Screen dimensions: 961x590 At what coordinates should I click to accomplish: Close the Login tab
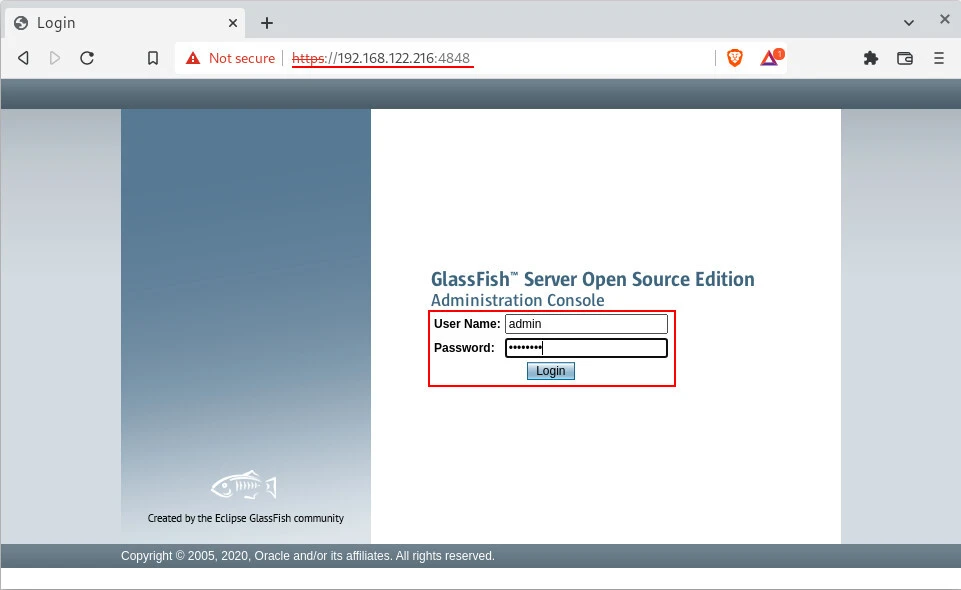click(x=232, y=22)
